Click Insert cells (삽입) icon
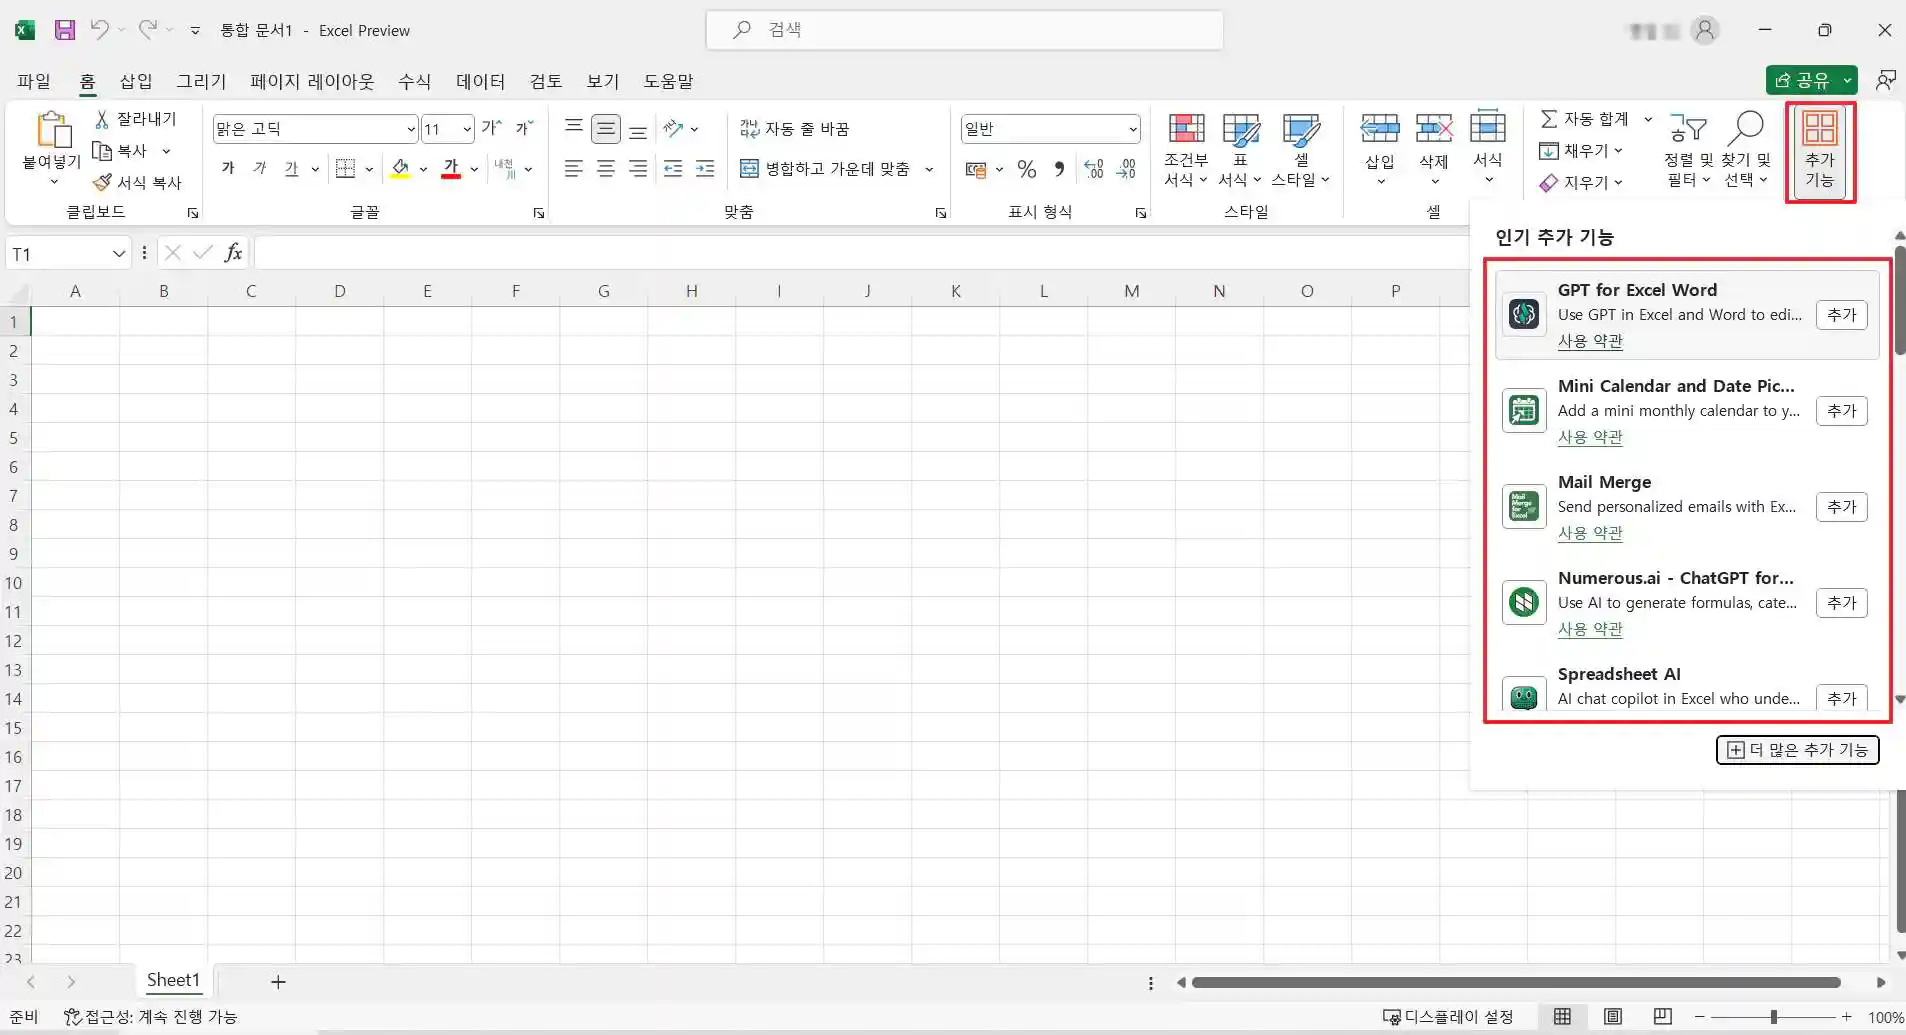1906x1035 pixels. coord(1380,128)
